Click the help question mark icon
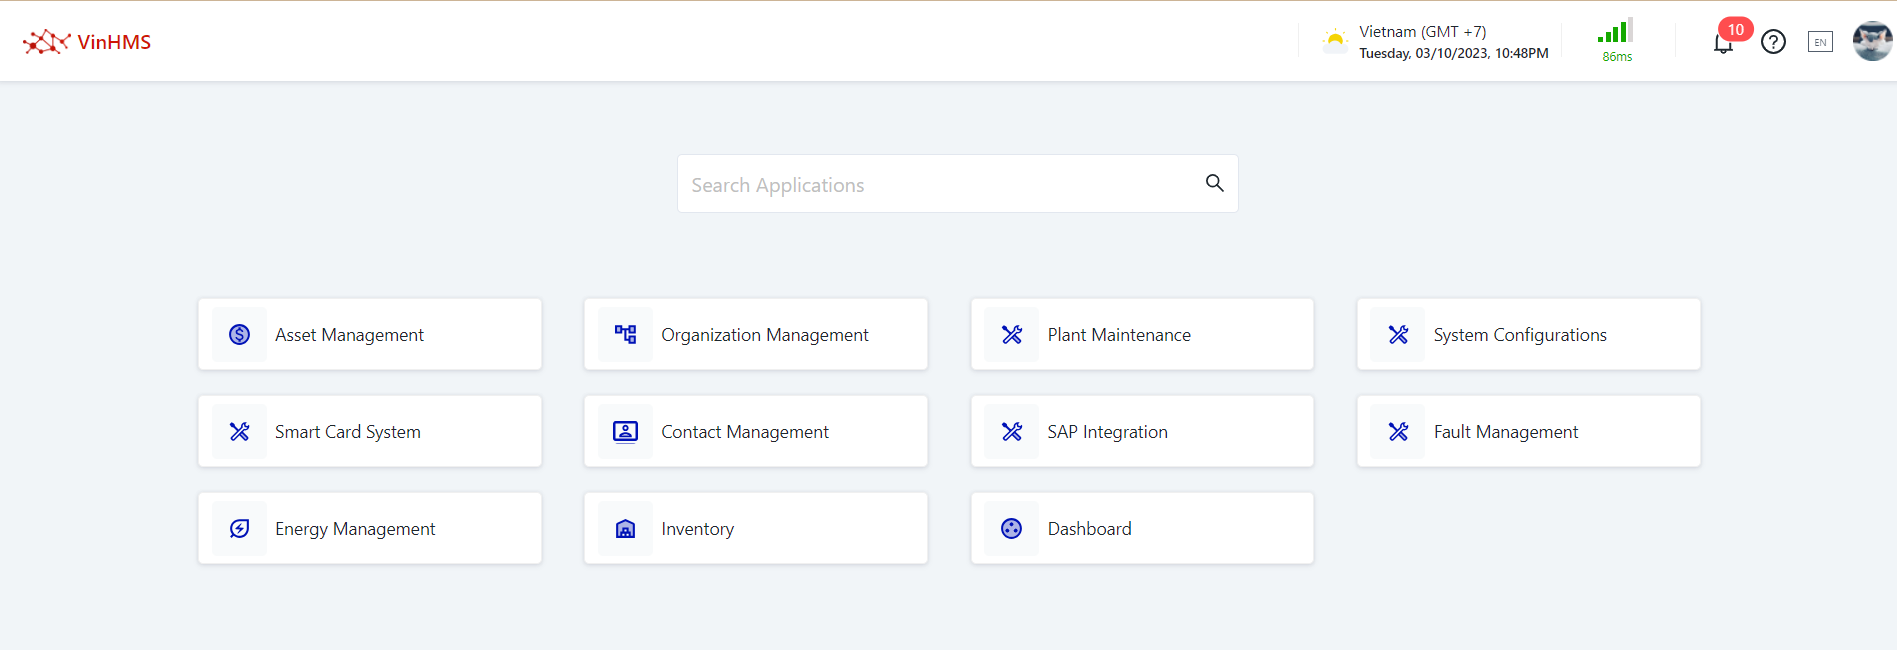 coord(1773,42)
